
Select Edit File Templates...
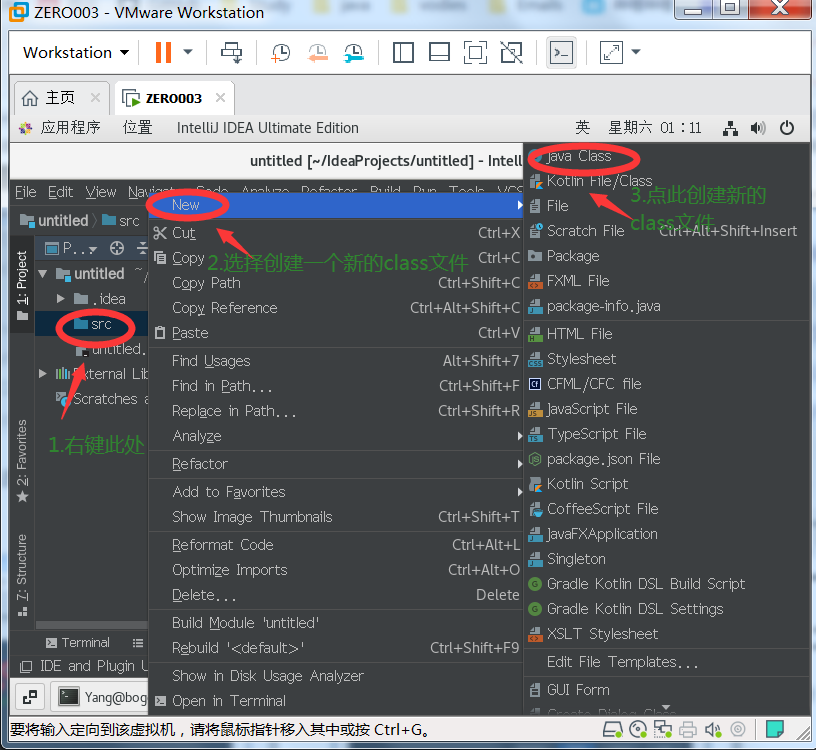click(x=667, y=662)
